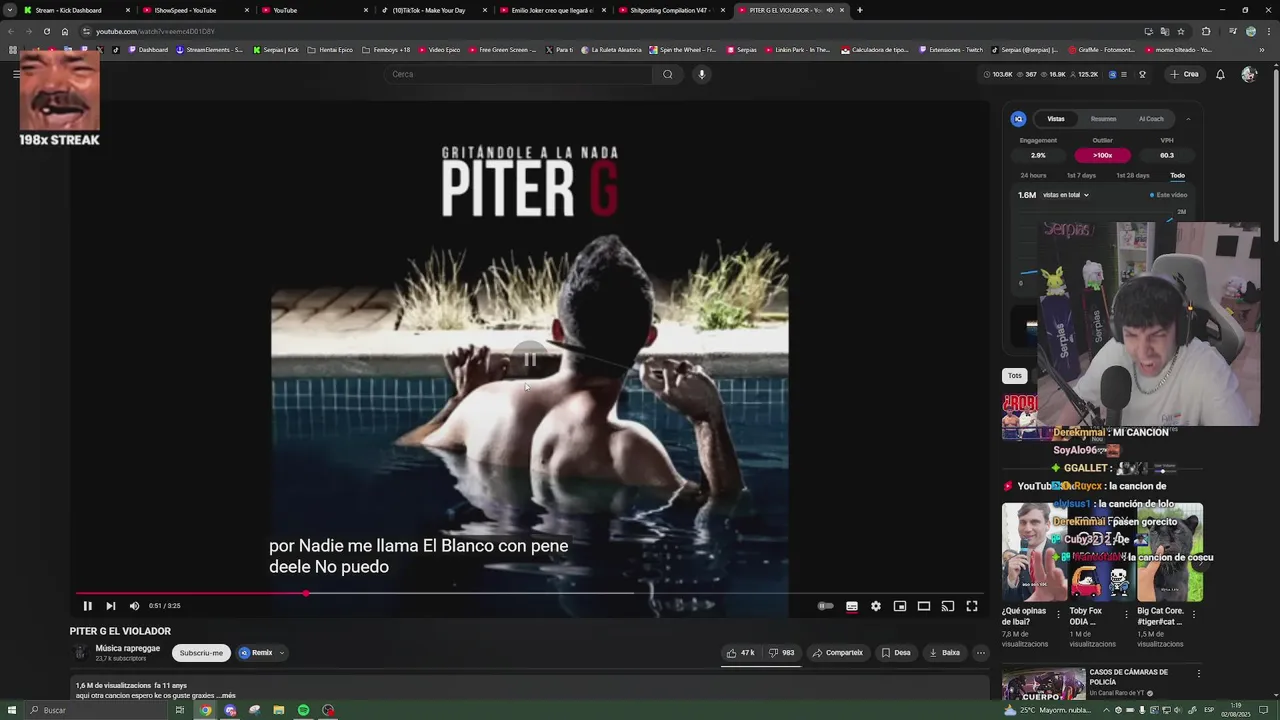The width and height of the screenshot is (1280, 720).
Task: Click into the YouTube search field
Action: click(x=518, y=74)
